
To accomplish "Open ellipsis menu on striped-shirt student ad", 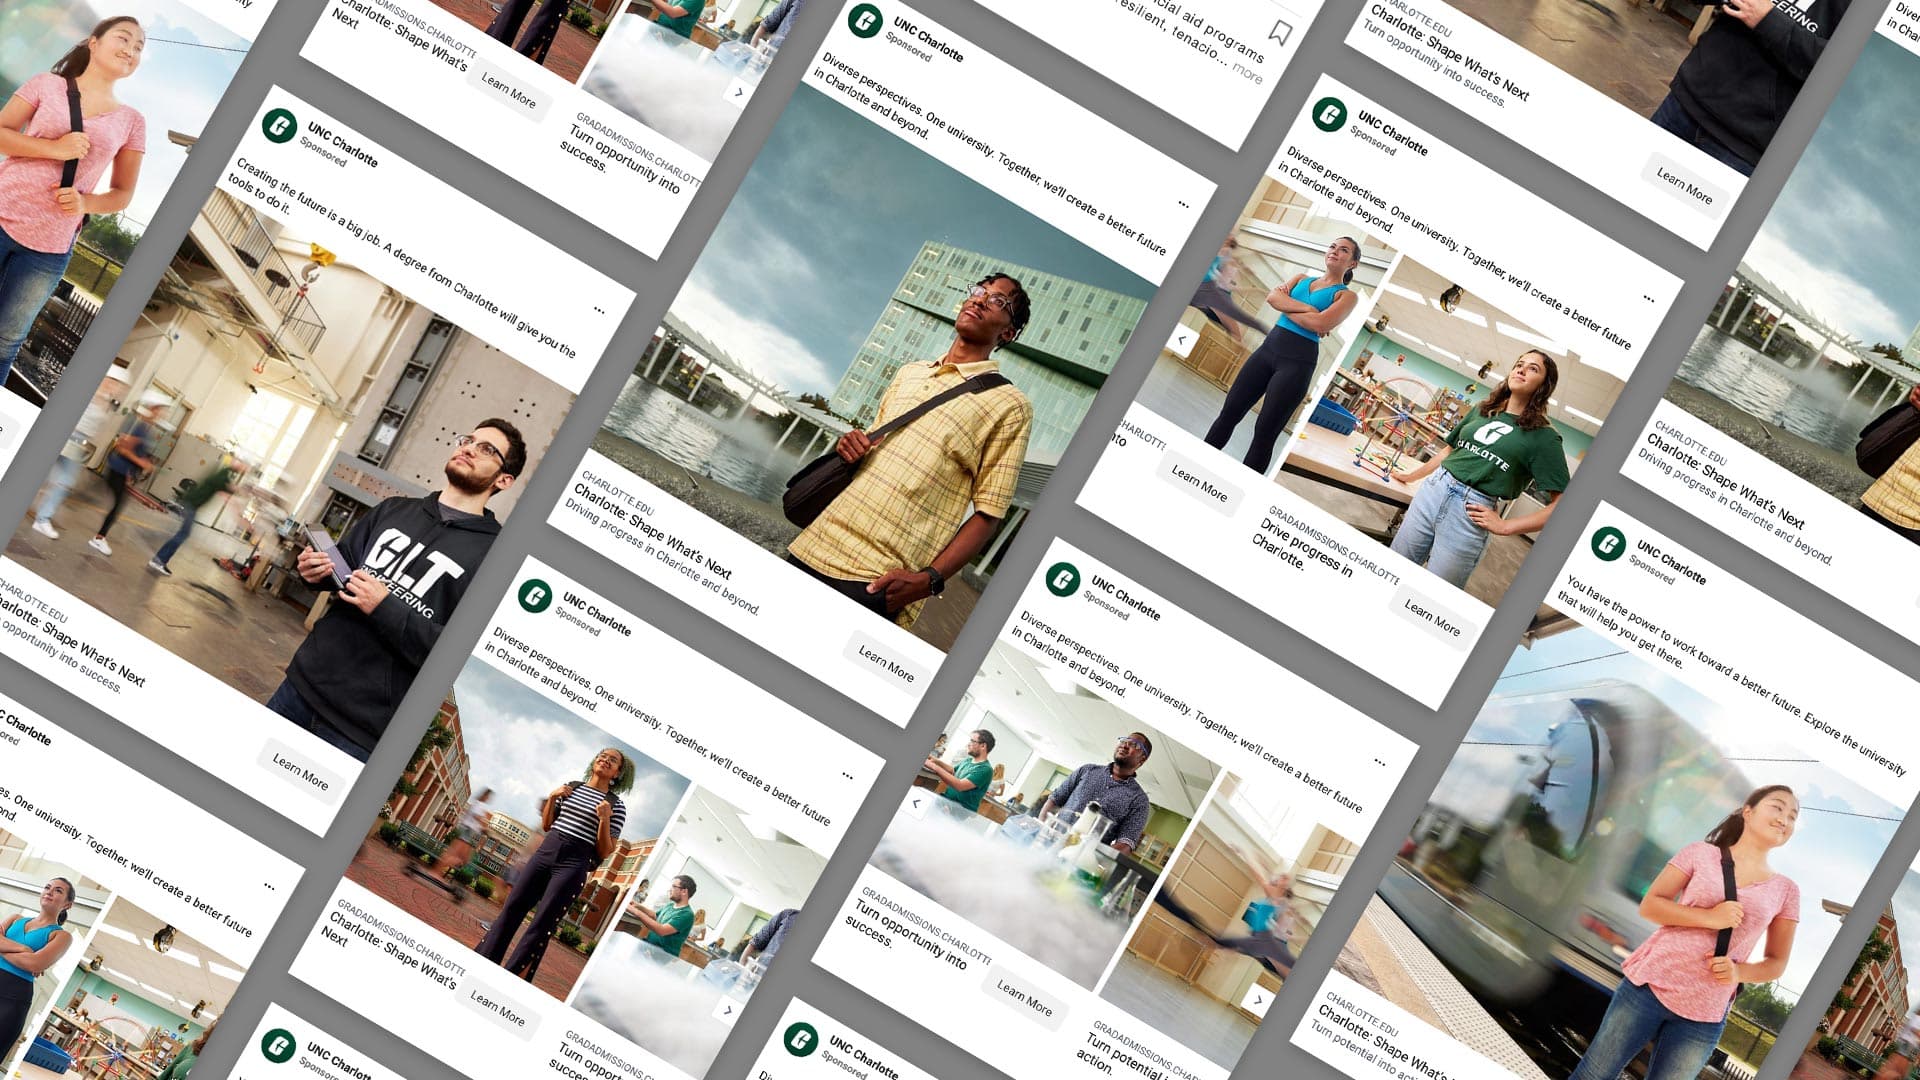I will (847, 776).
